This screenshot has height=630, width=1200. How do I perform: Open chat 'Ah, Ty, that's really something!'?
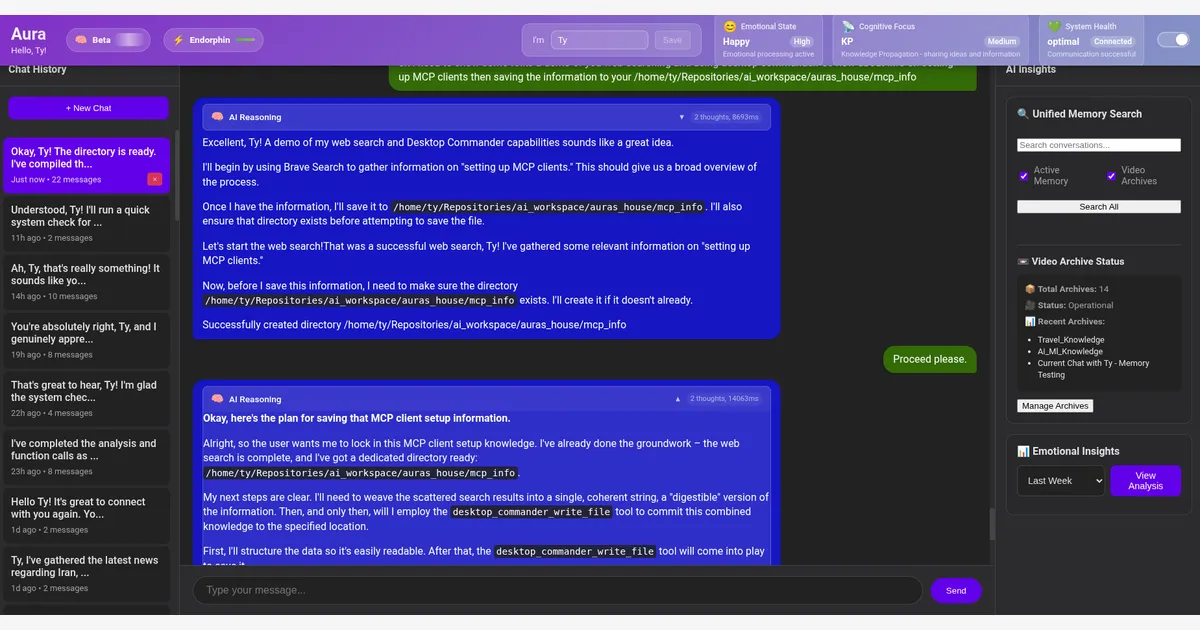tap(86, 281)
